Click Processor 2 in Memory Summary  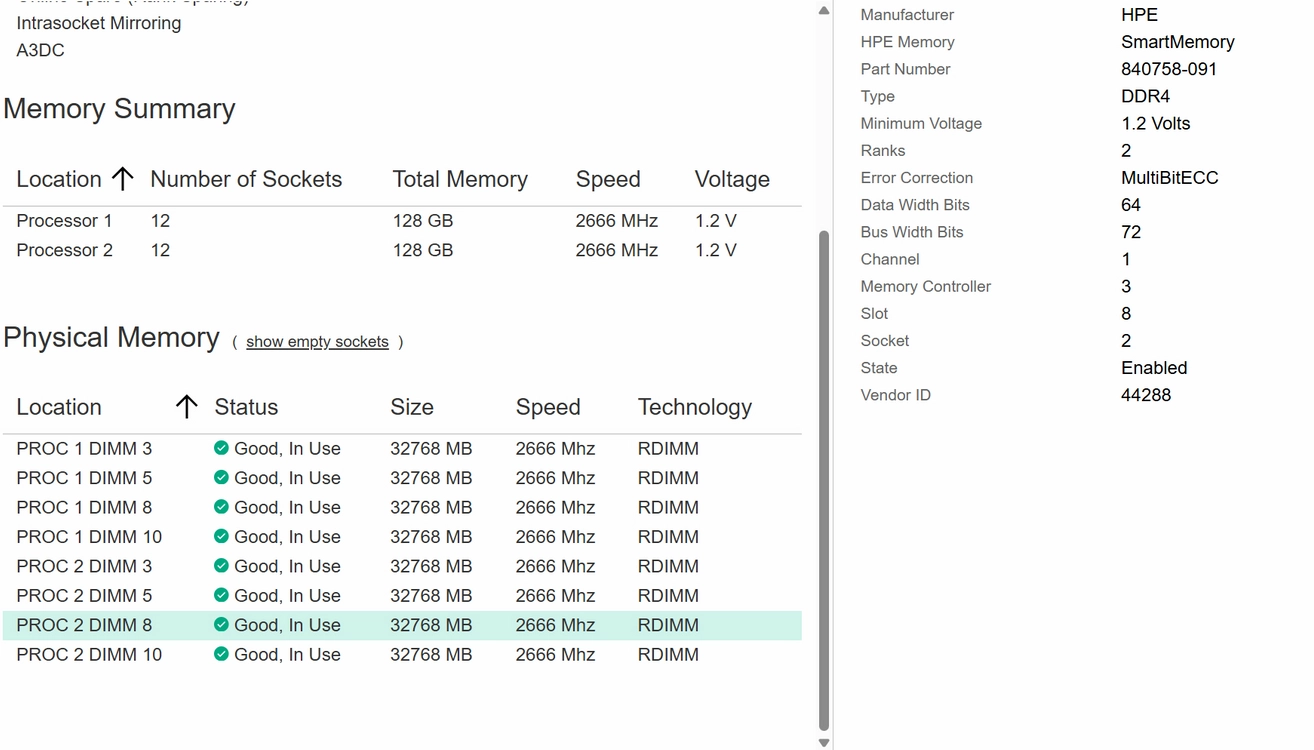pyautogui.click(x=64, y=250)
